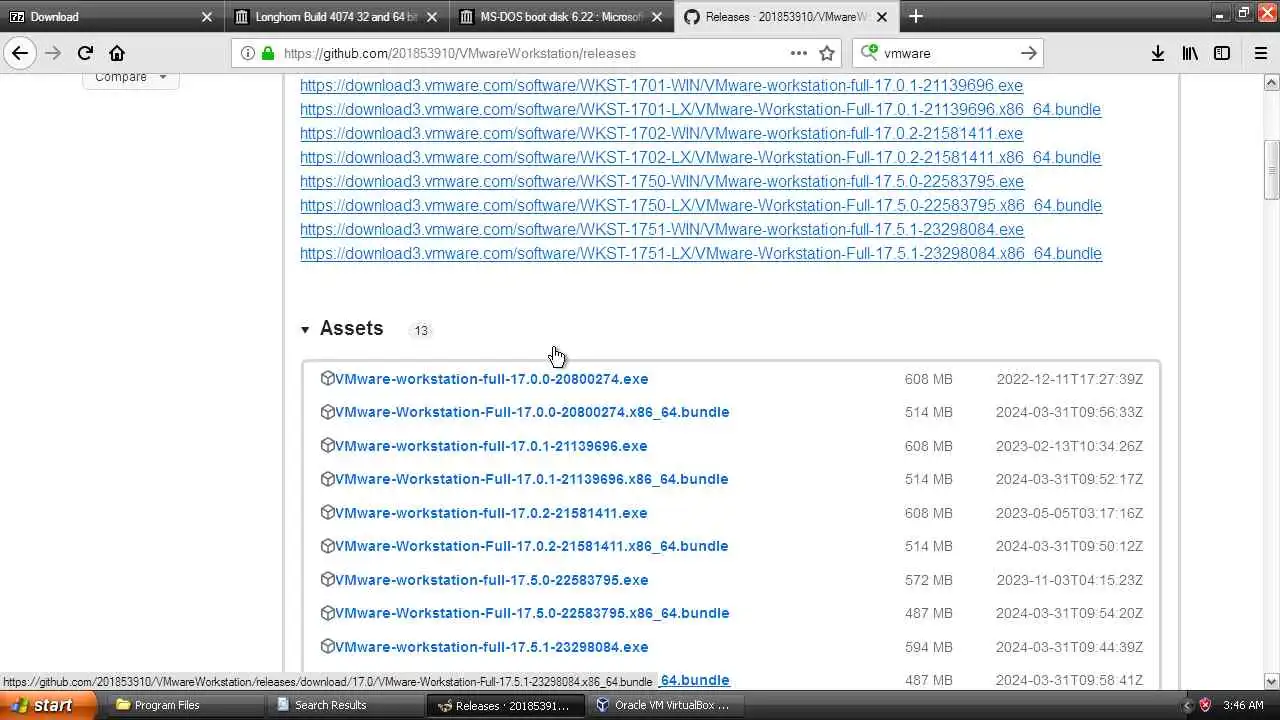The height and width of the screenshot is (720, 1280).
Task: Click package icon beside 17.0.2 exe asset
Action: pos(327,512)
